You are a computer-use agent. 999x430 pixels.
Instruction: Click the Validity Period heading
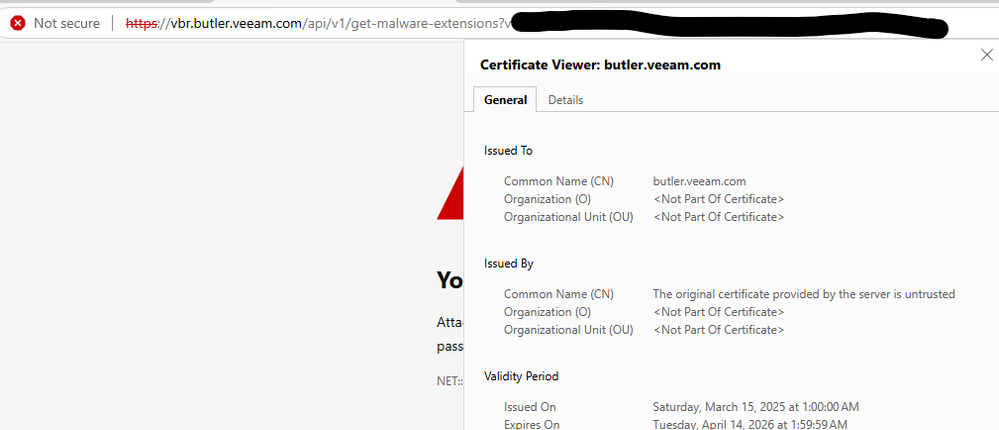point(521,376)
